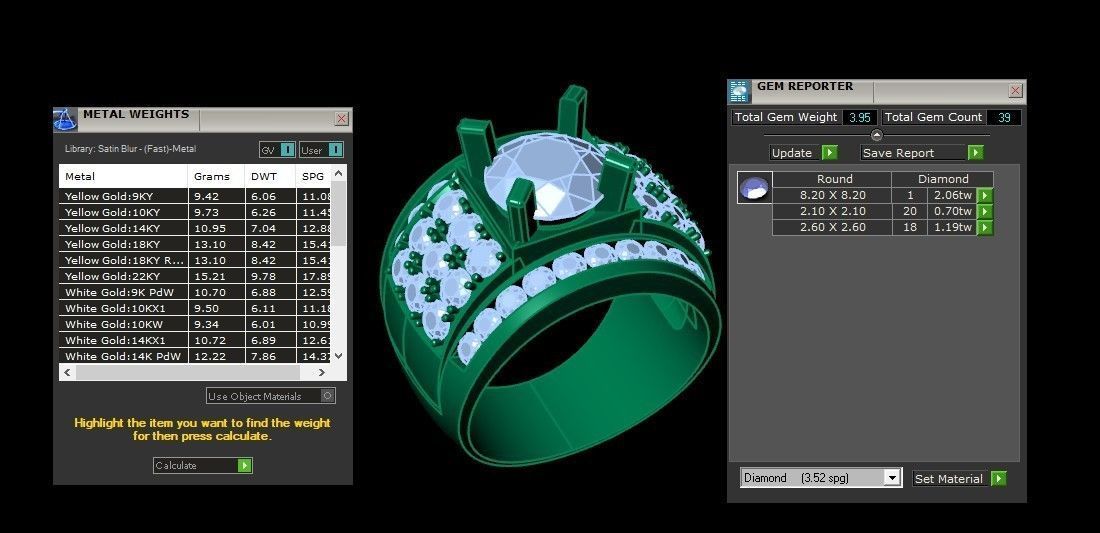Click the 1.19tw weight cell
The image size is (1100, 533).
tap(953, 228)
